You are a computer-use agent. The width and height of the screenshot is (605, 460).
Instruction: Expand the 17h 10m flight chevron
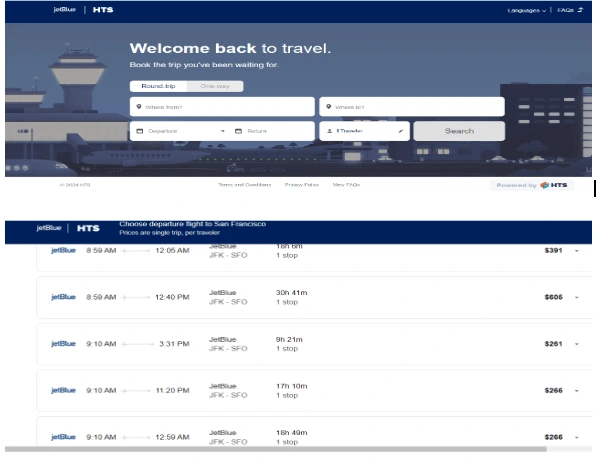pos(577,391)
